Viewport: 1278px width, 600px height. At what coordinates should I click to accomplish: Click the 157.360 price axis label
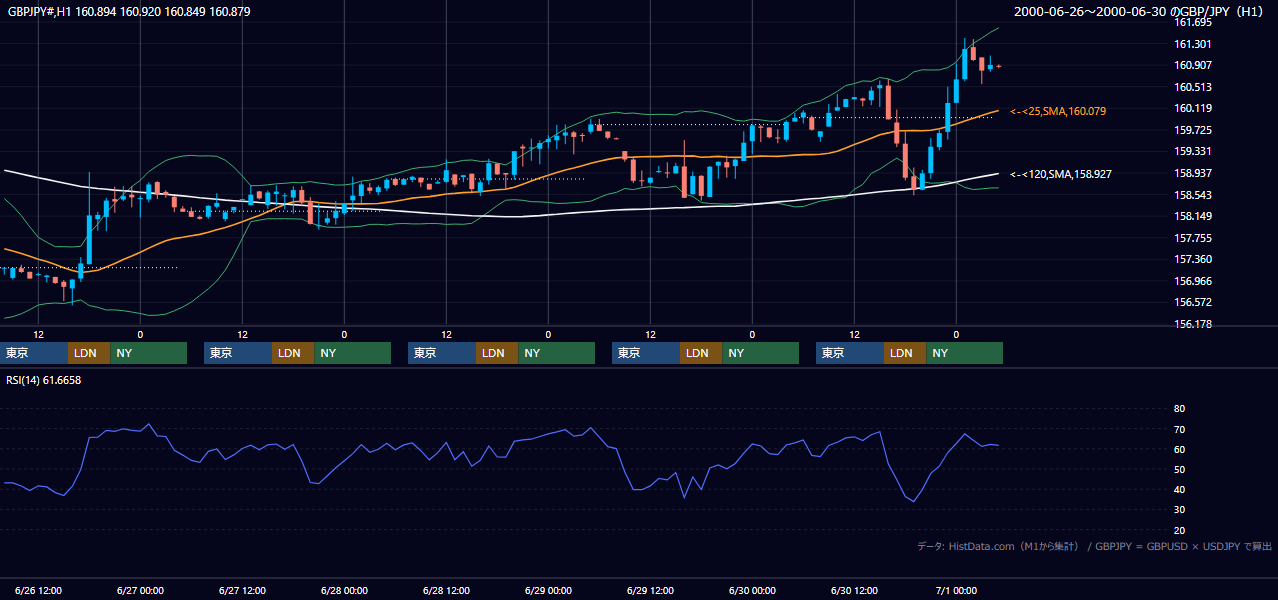coord(1193,259)
